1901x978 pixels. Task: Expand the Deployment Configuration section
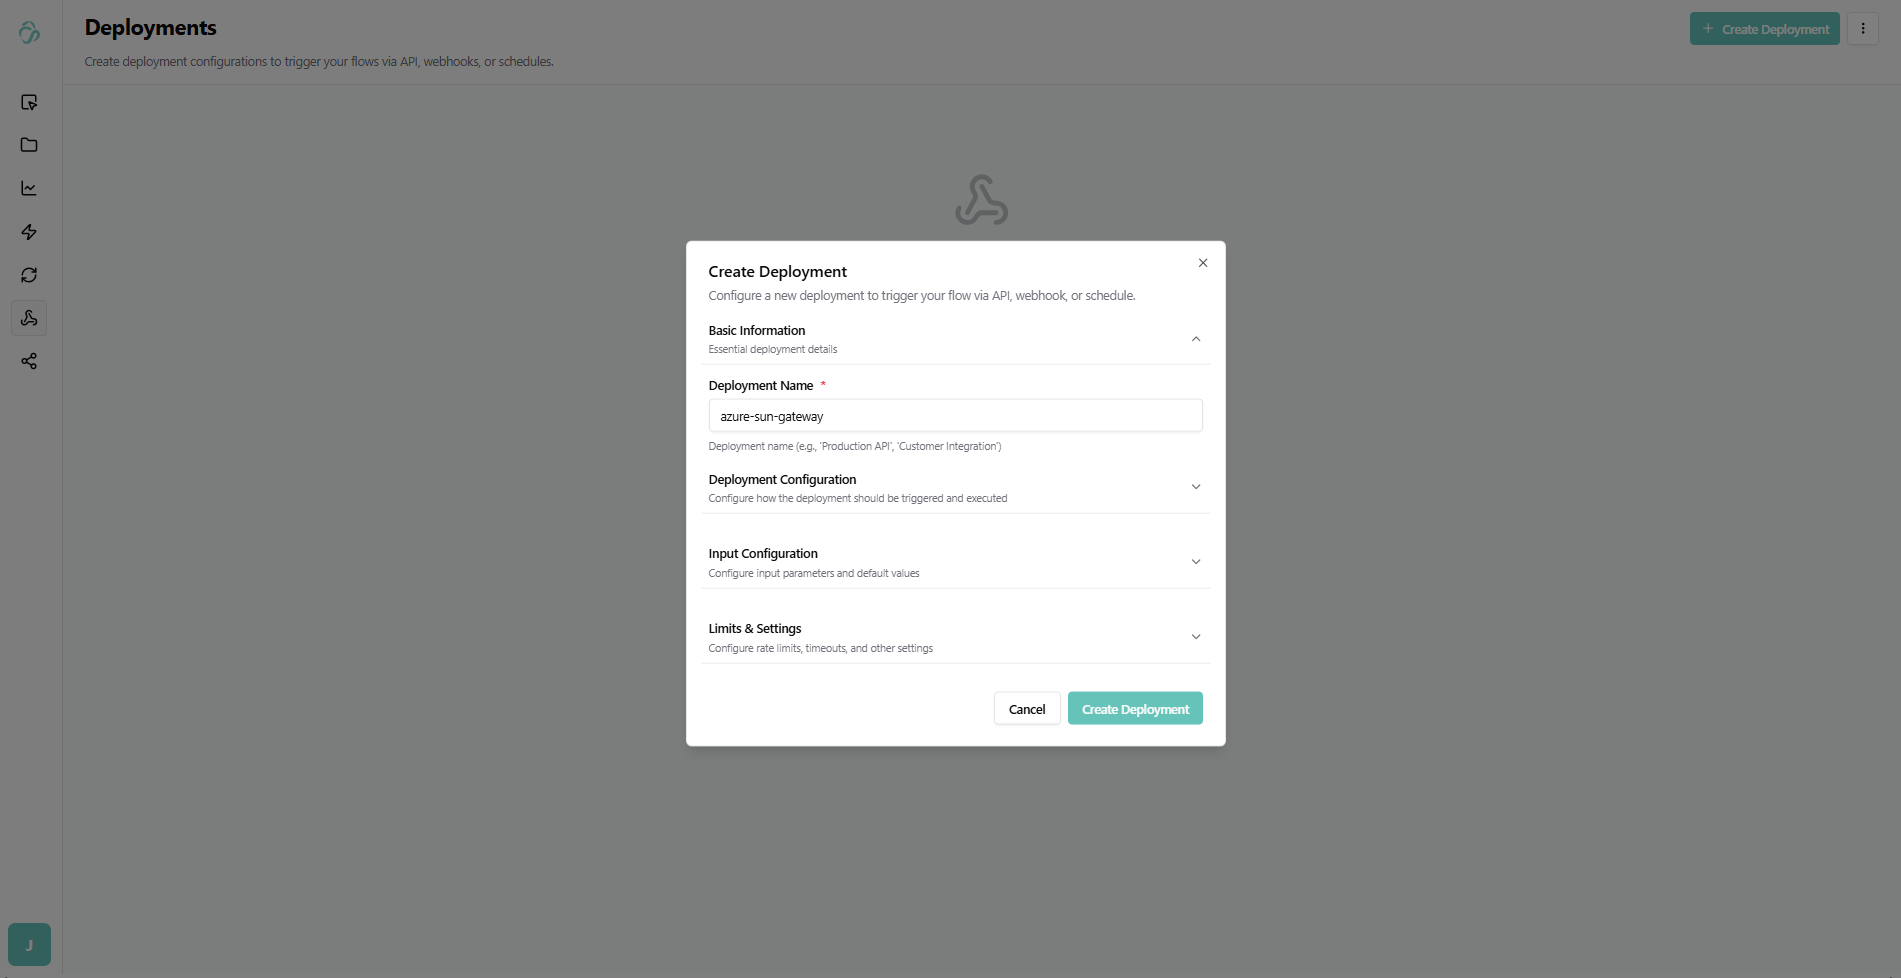pyautogui.click(x=1195, y=487)
